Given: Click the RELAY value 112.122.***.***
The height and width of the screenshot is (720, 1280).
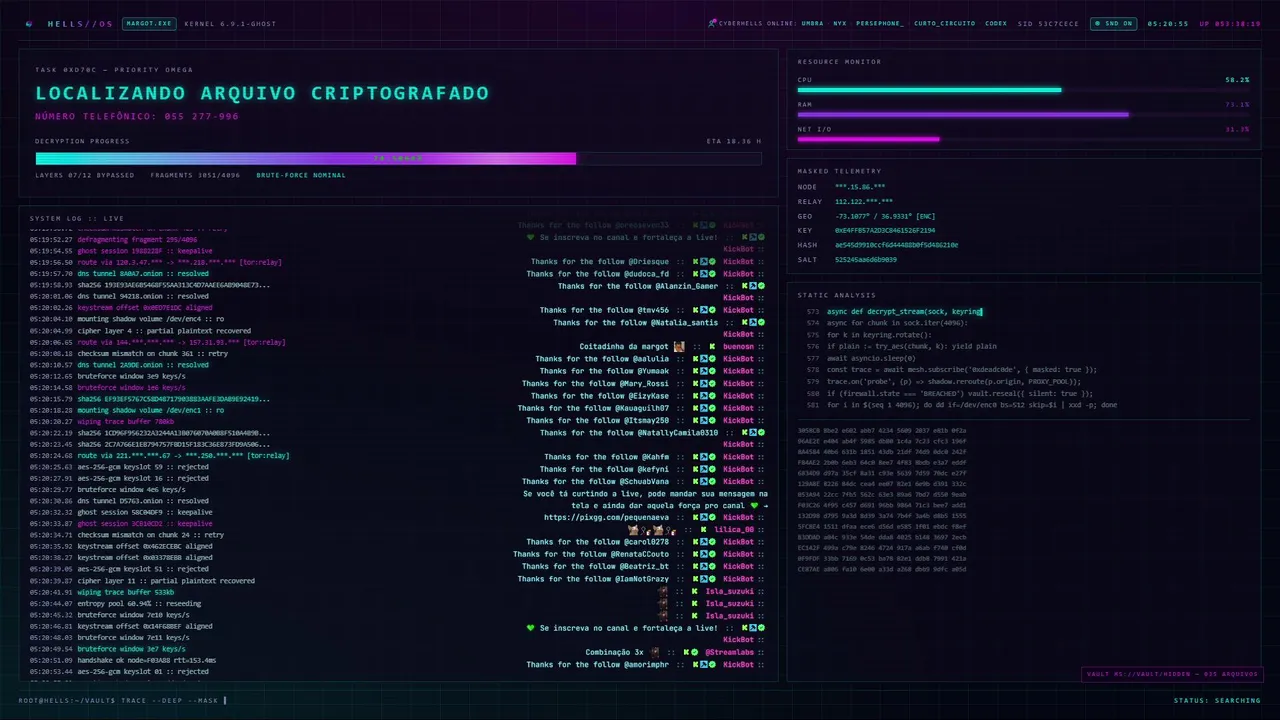Looking at the screenshot, I should tap(863, 201).
